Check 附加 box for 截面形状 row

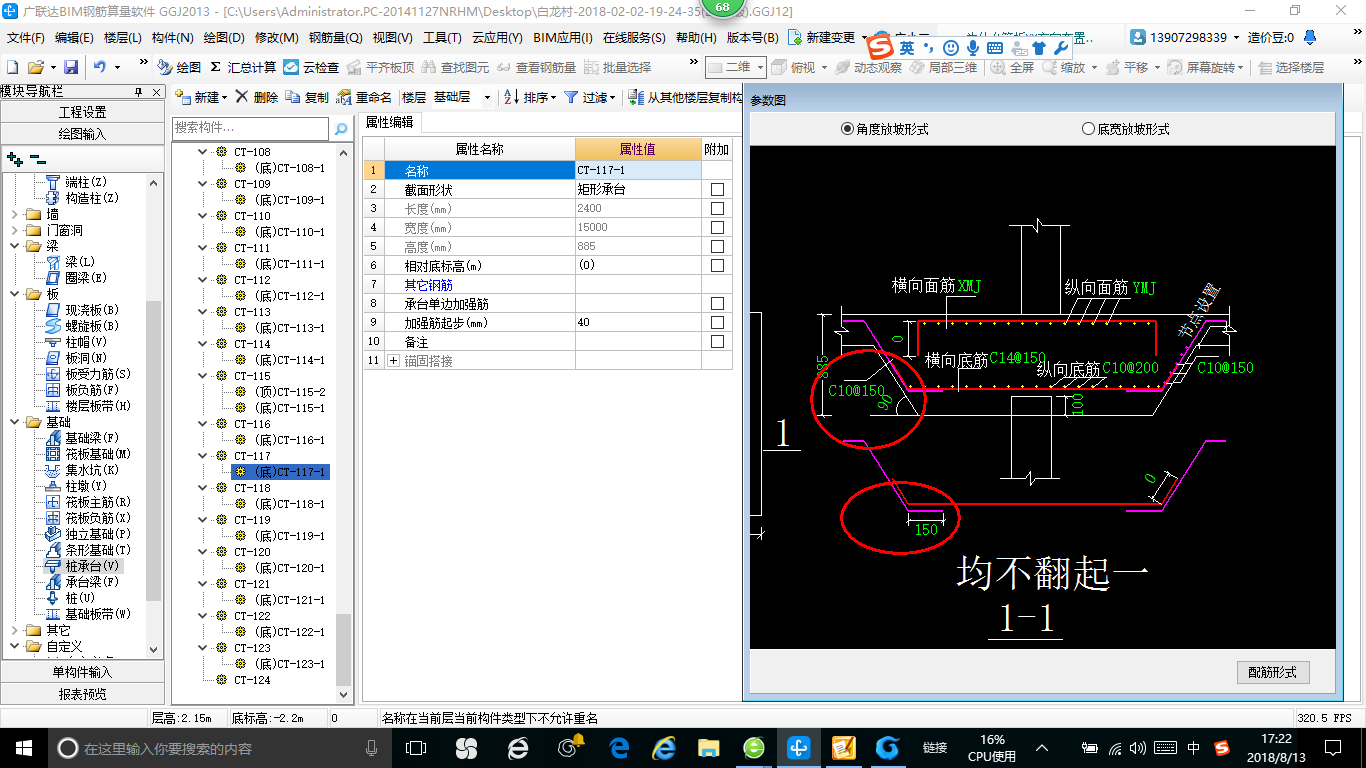(x=717, y=190)
